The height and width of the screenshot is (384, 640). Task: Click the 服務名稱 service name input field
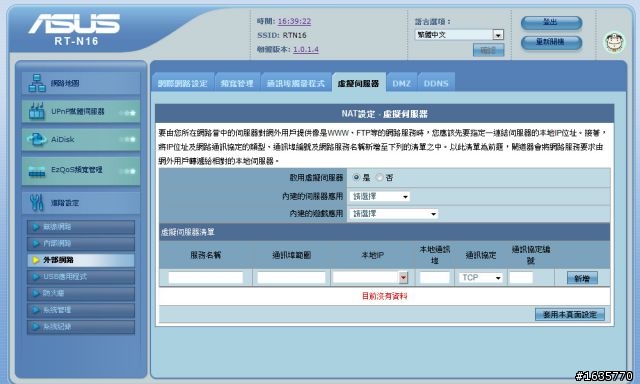tap(206, 277)
